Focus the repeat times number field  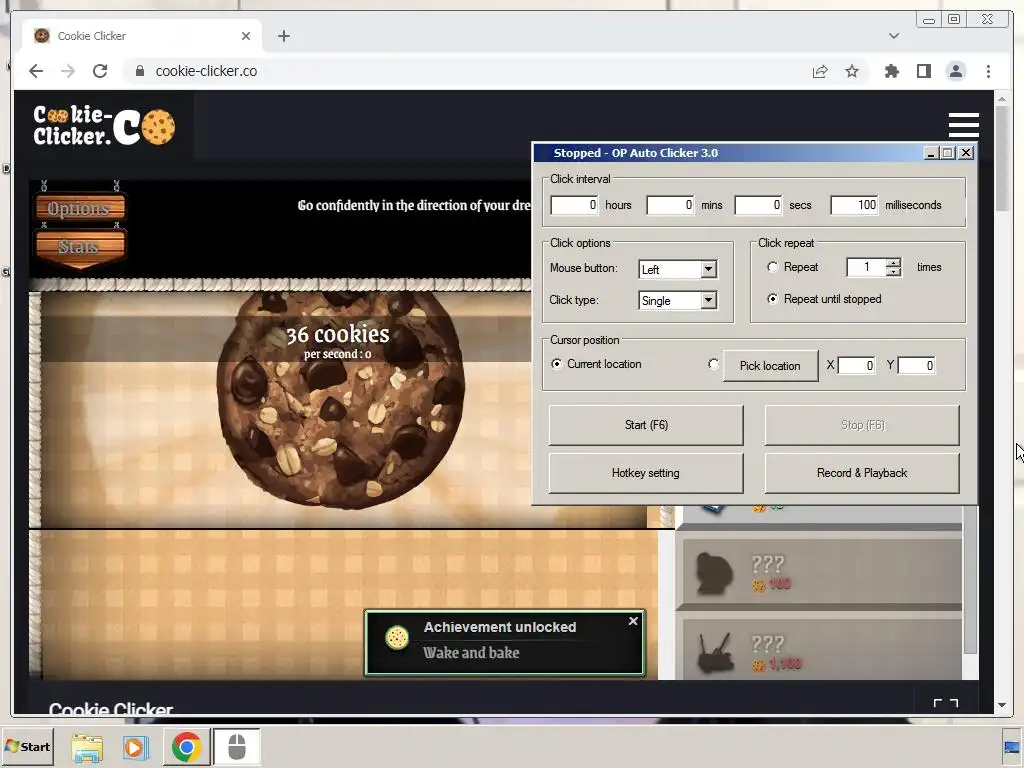pos(866,267)
